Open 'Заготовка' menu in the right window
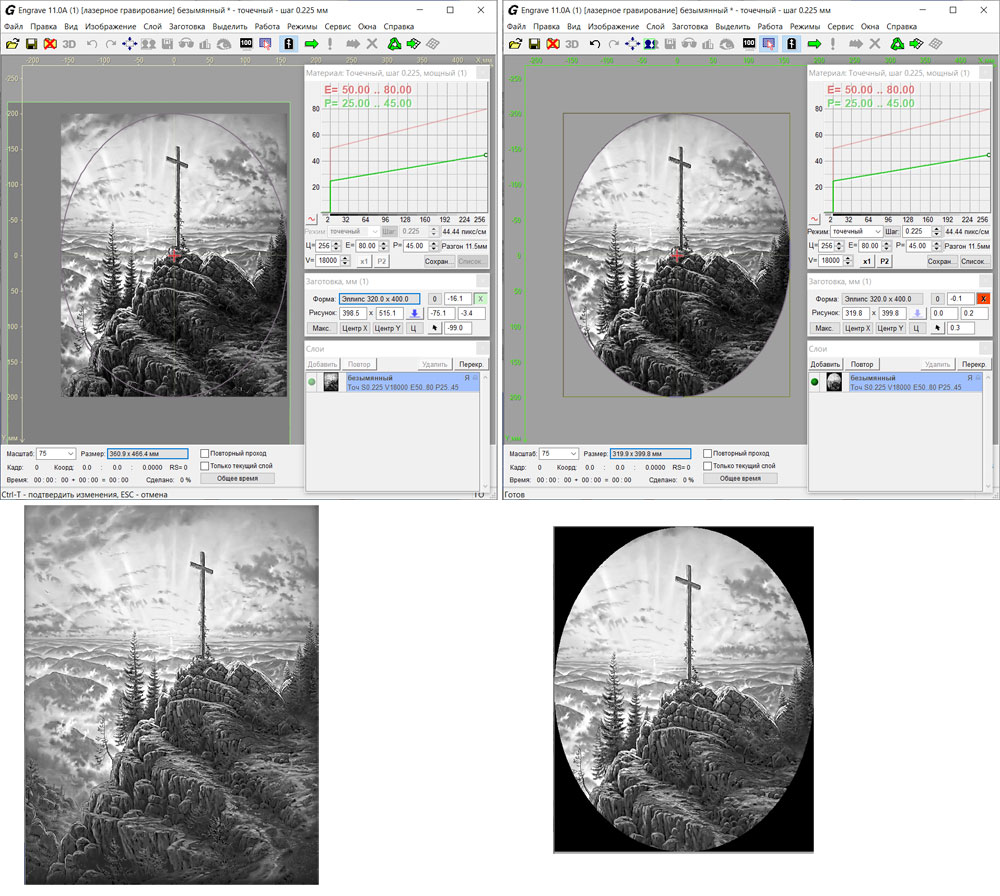Image resolution: width=1000 pixels, height=896 pixels. pos(690,26)
